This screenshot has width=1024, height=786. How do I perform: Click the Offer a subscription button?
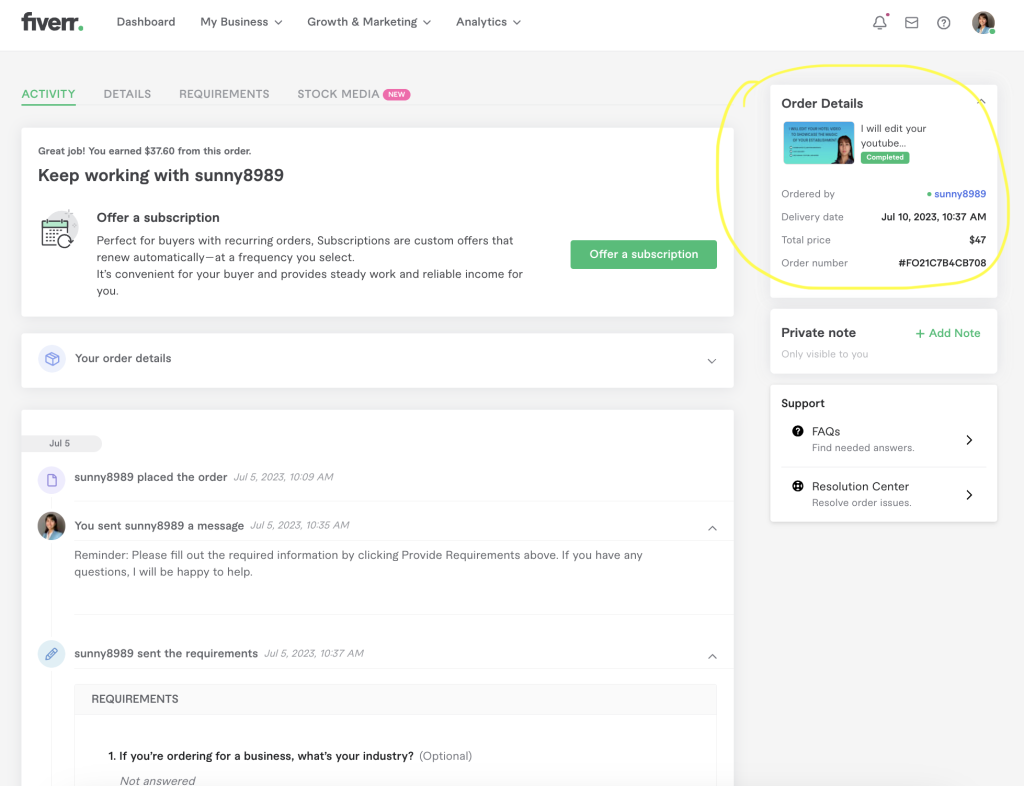(643, 254)
